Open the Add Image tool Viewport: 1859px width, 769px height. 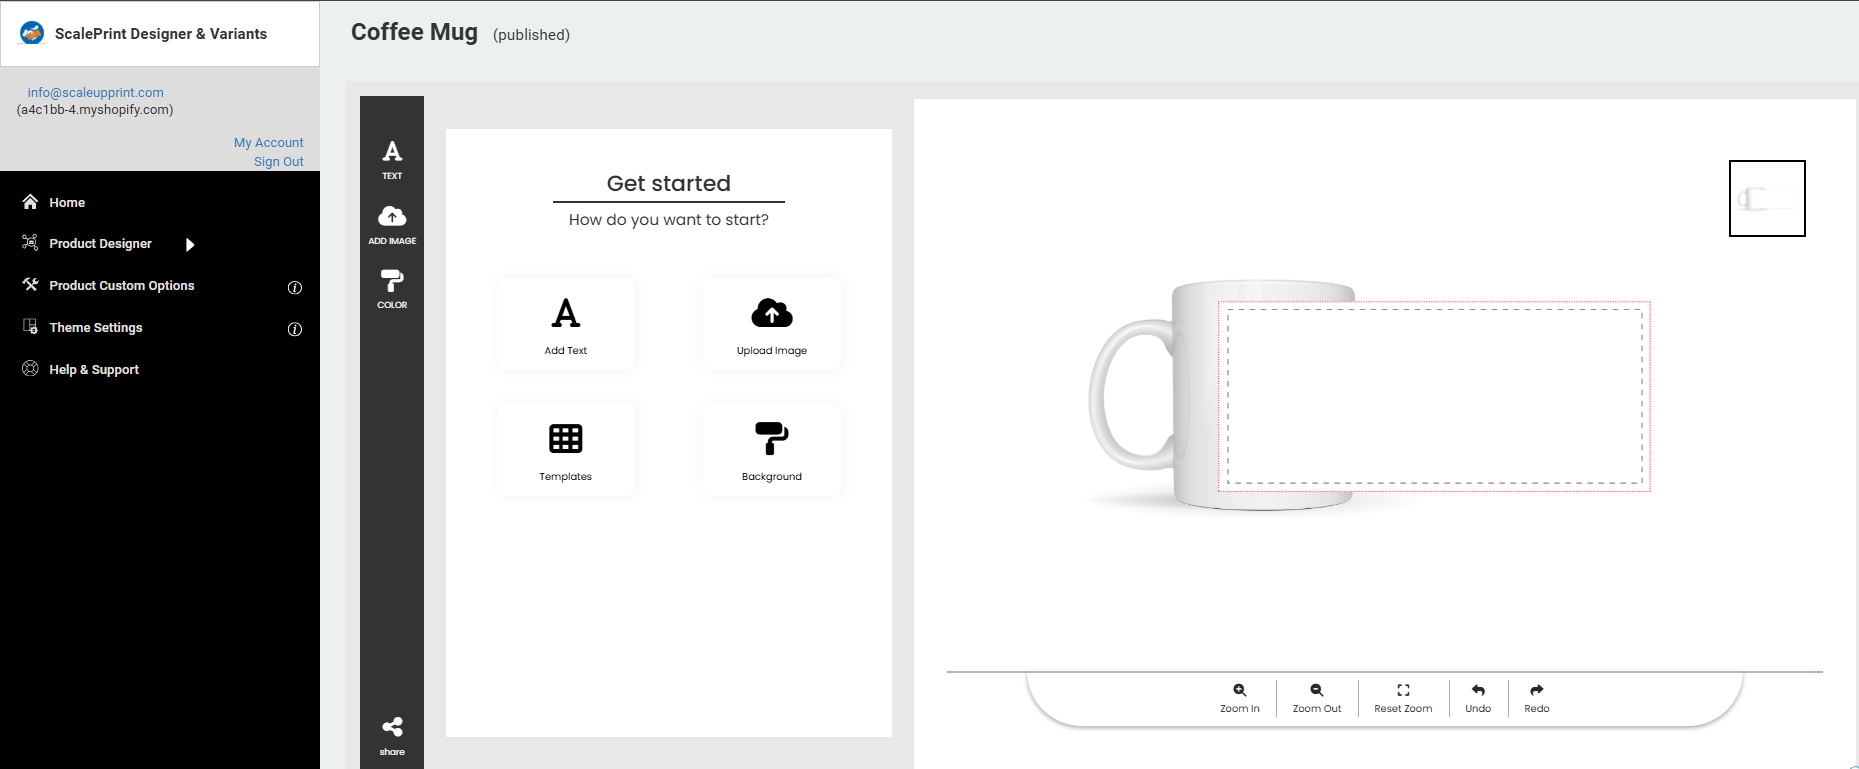click(x=392, y=225)
